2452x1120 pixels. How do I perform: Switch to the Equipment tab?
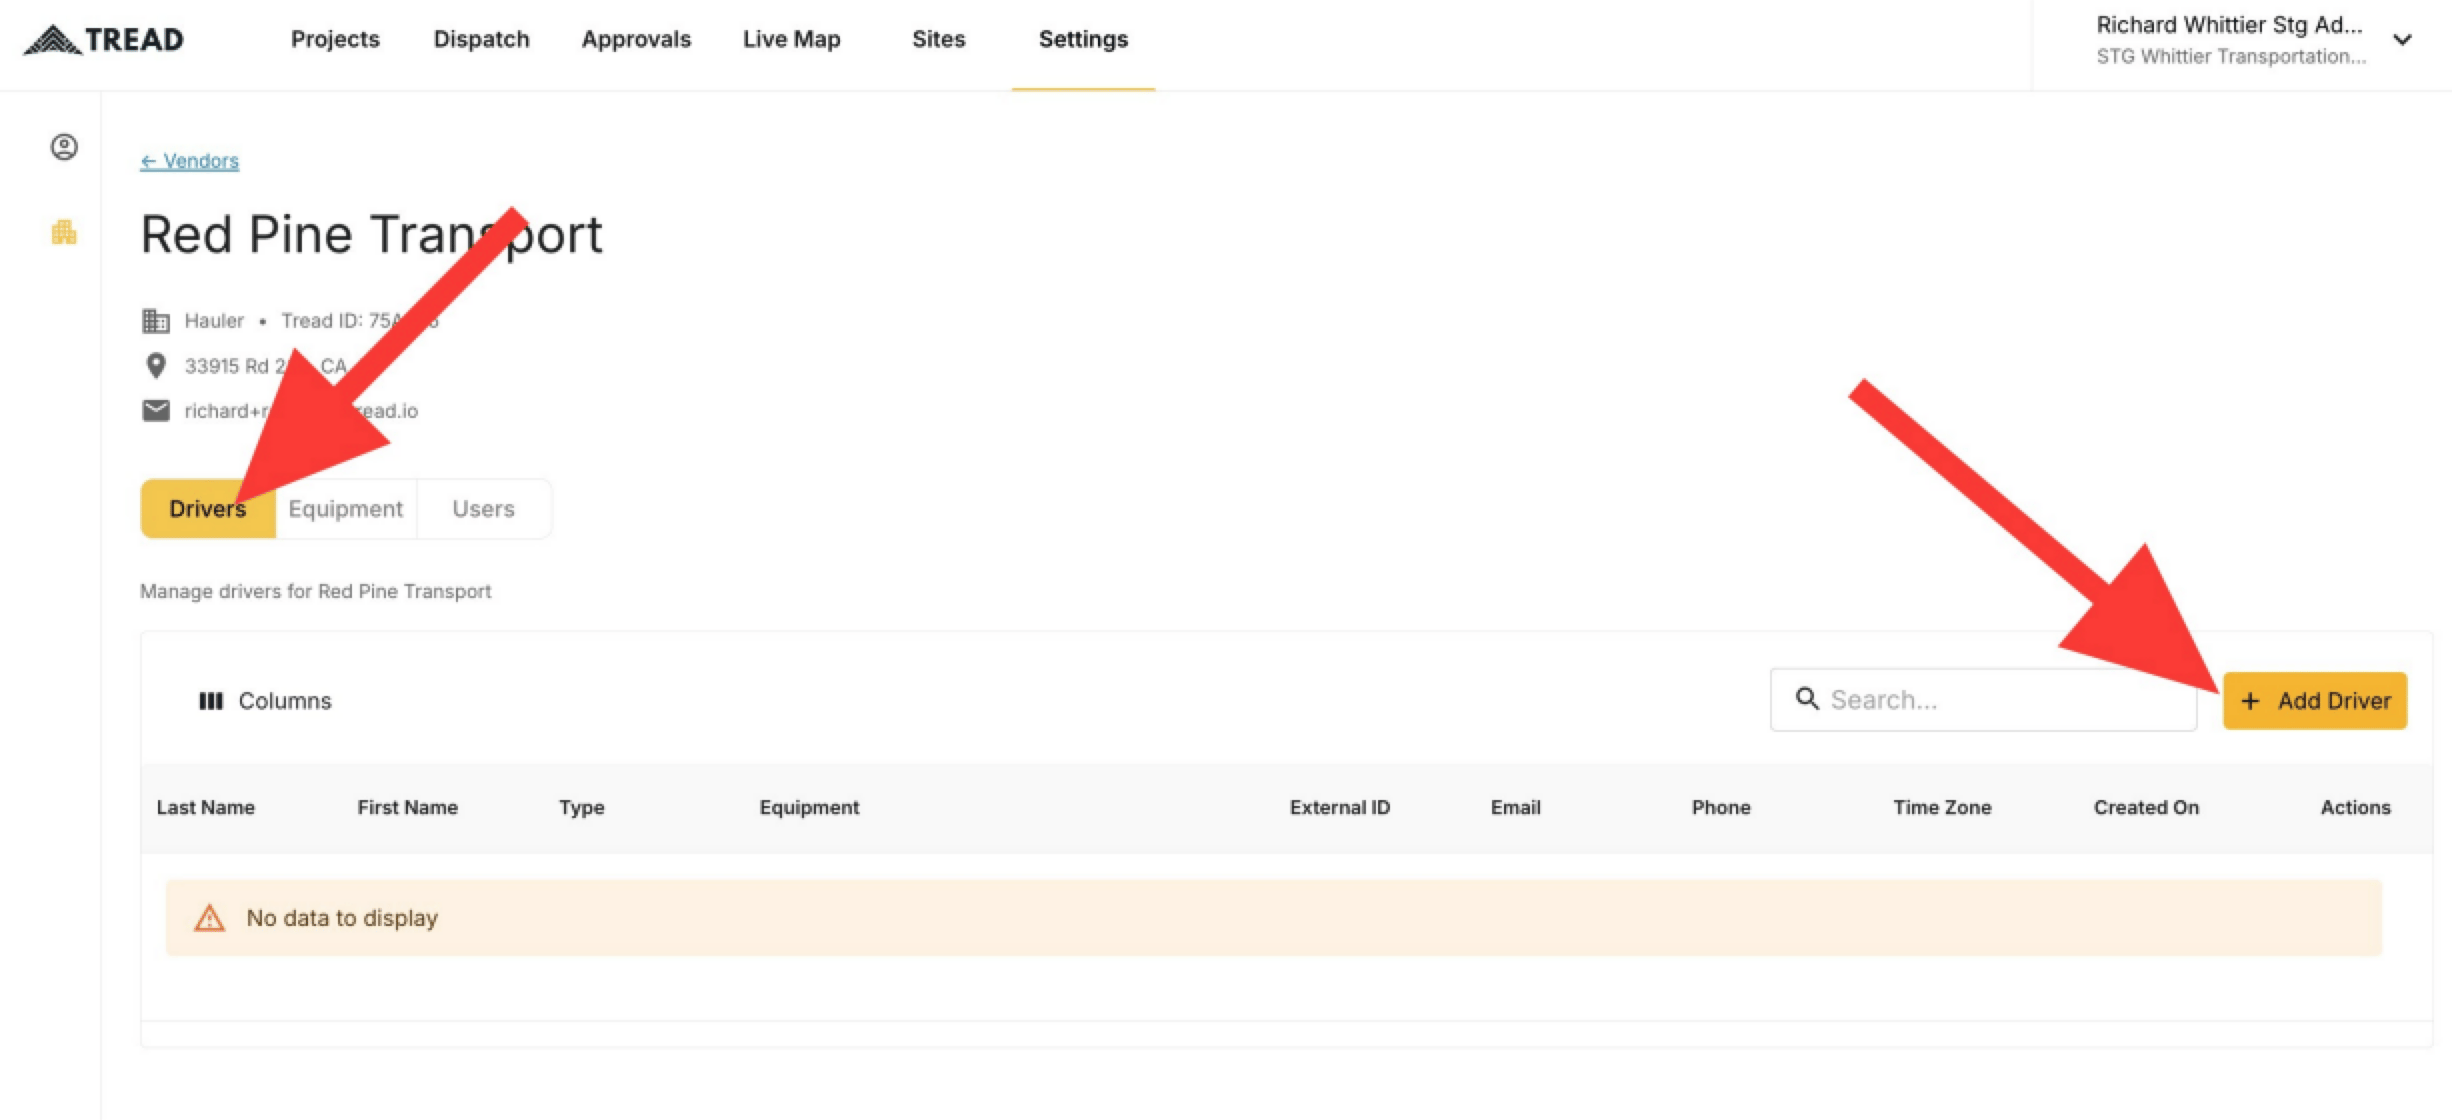point(346,509)
